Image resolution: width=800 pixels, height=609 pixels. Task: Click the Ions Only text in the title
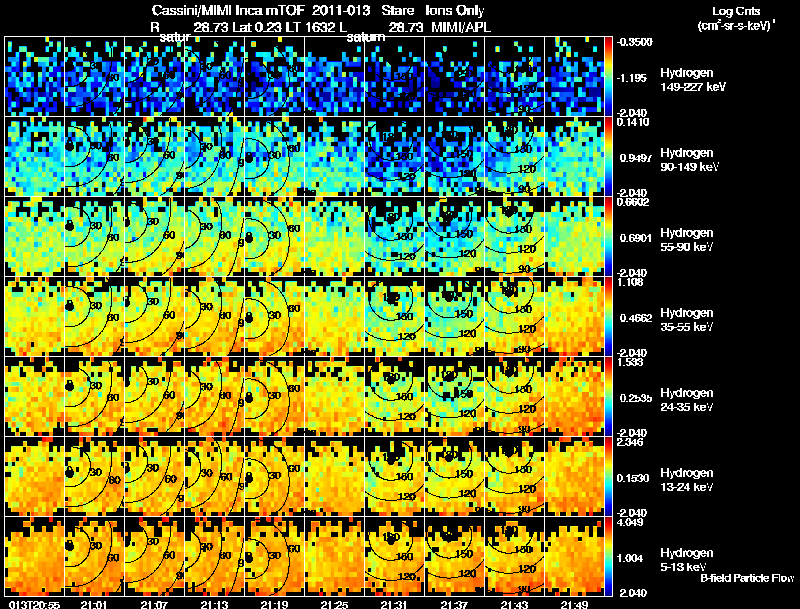click(x=455, y=11)
